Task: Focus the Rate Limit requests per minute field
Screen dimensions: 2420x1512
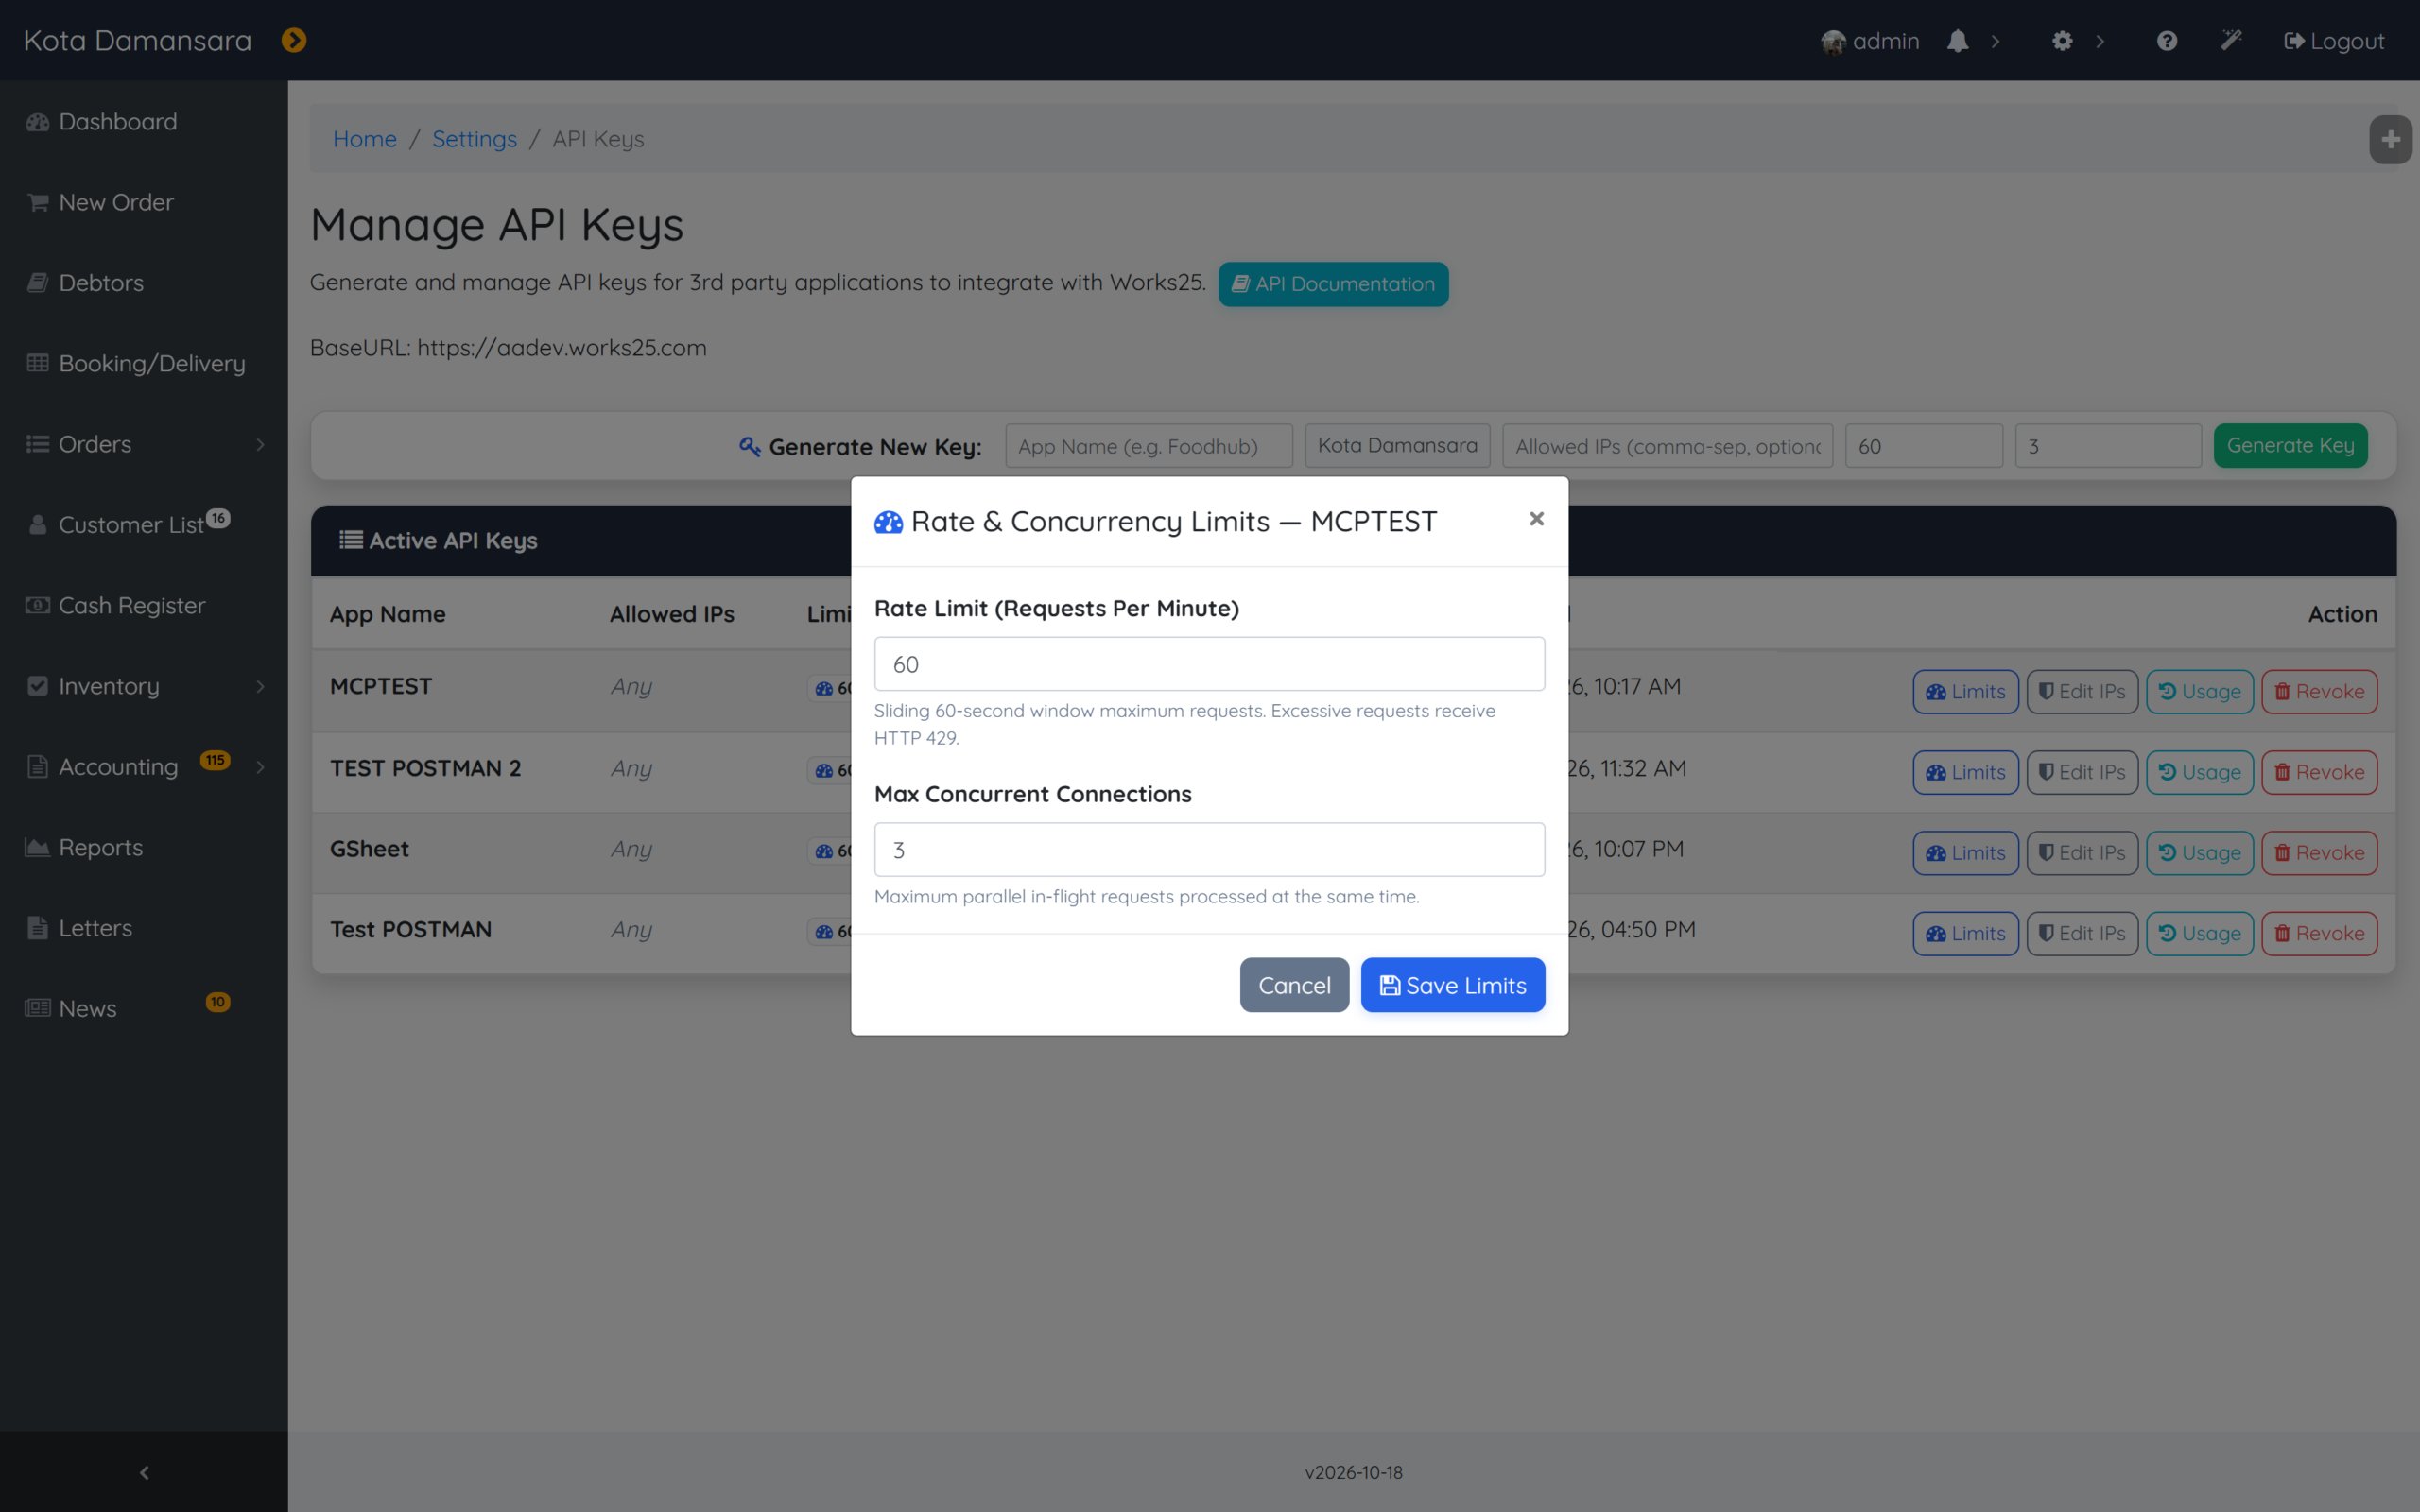Action: tap(1209, 664)
